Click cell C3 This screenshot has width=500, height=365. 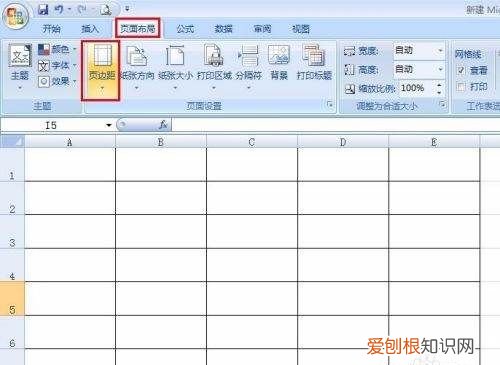tap(252, 232)
